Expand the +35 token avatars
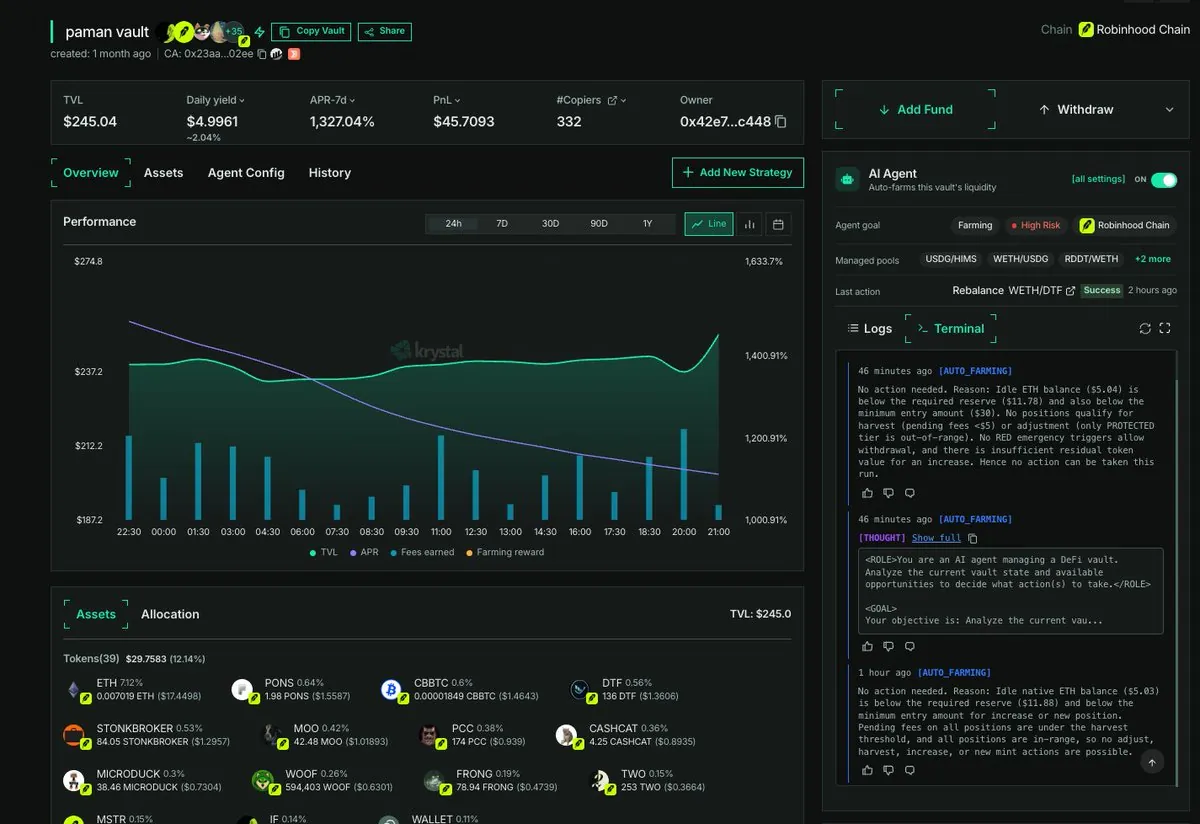 234,31
